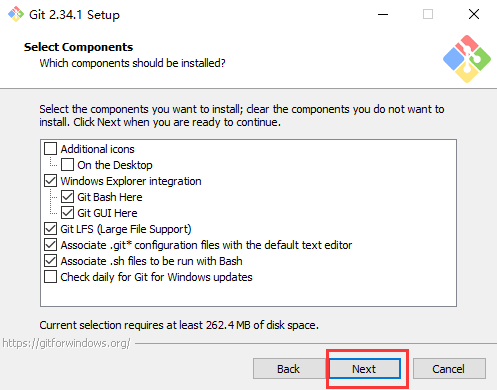Open the gitforwindows.org link

point(66,343)
